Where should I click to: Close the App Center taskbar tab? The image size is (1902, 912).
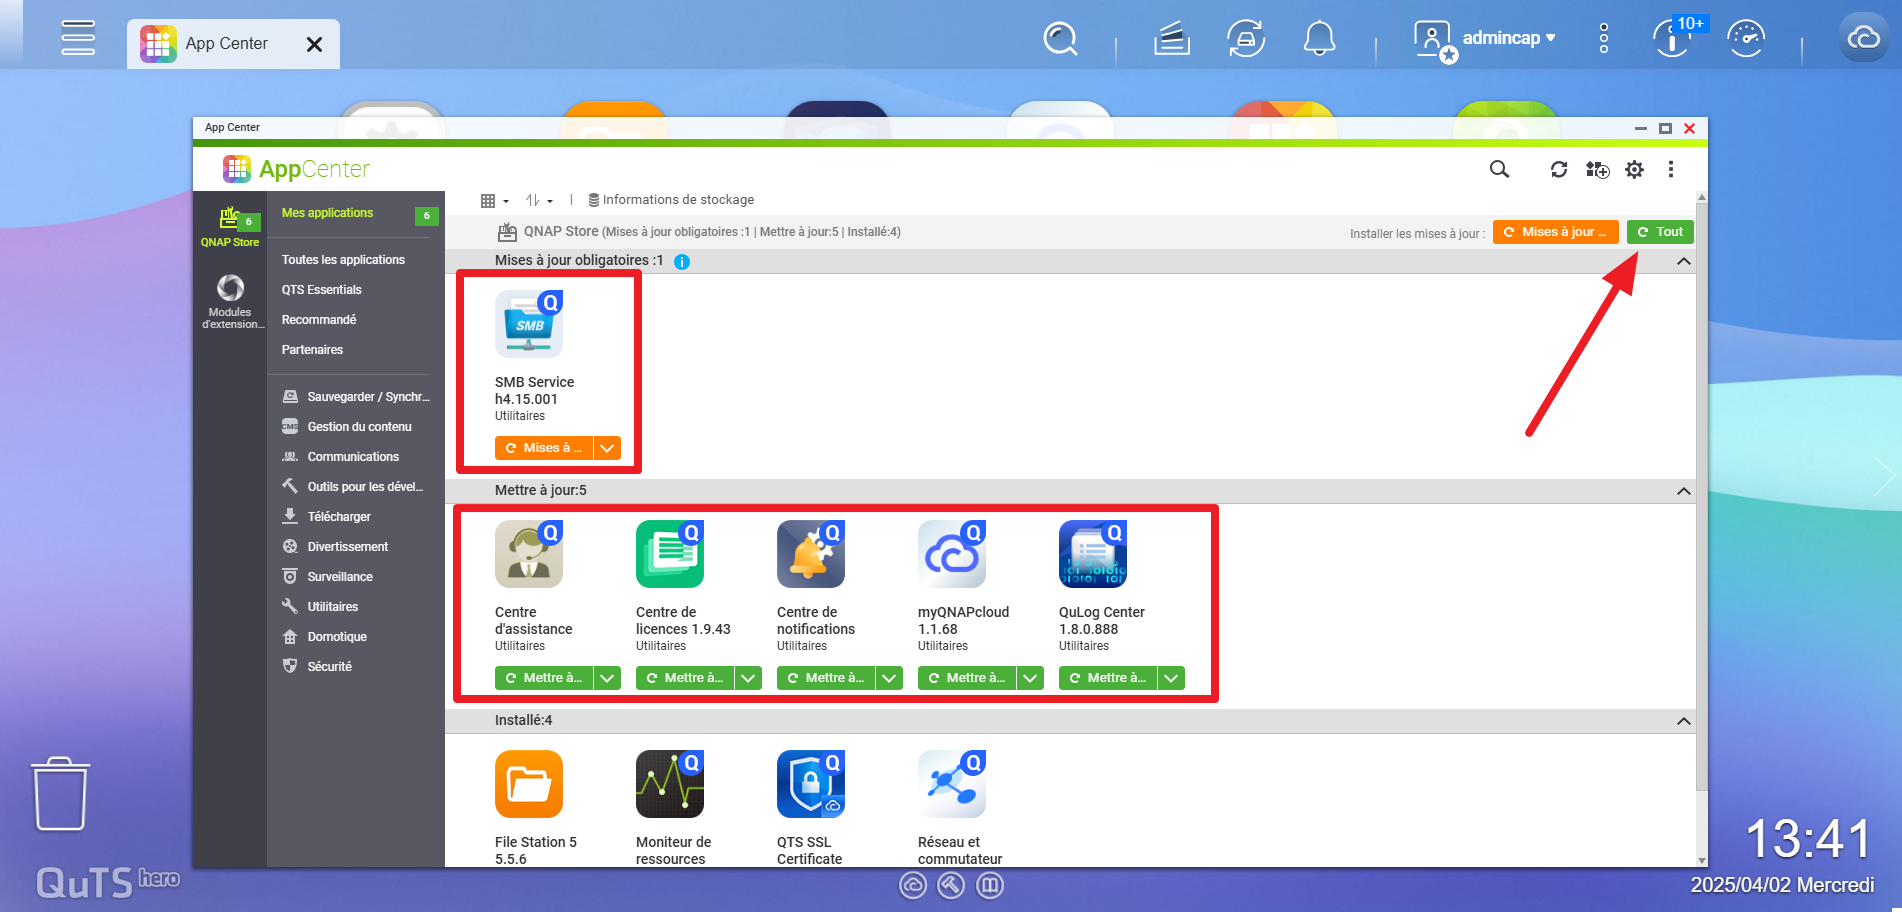(x=314, y=44)
